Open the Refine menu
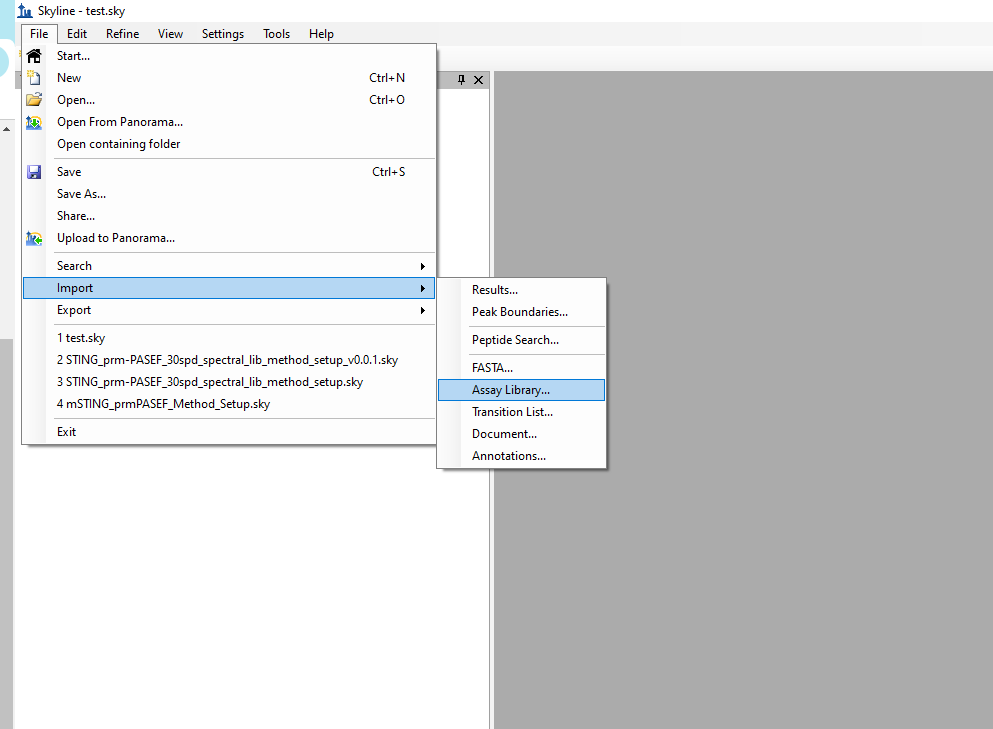Screen dimensions: 993x729 122,34
